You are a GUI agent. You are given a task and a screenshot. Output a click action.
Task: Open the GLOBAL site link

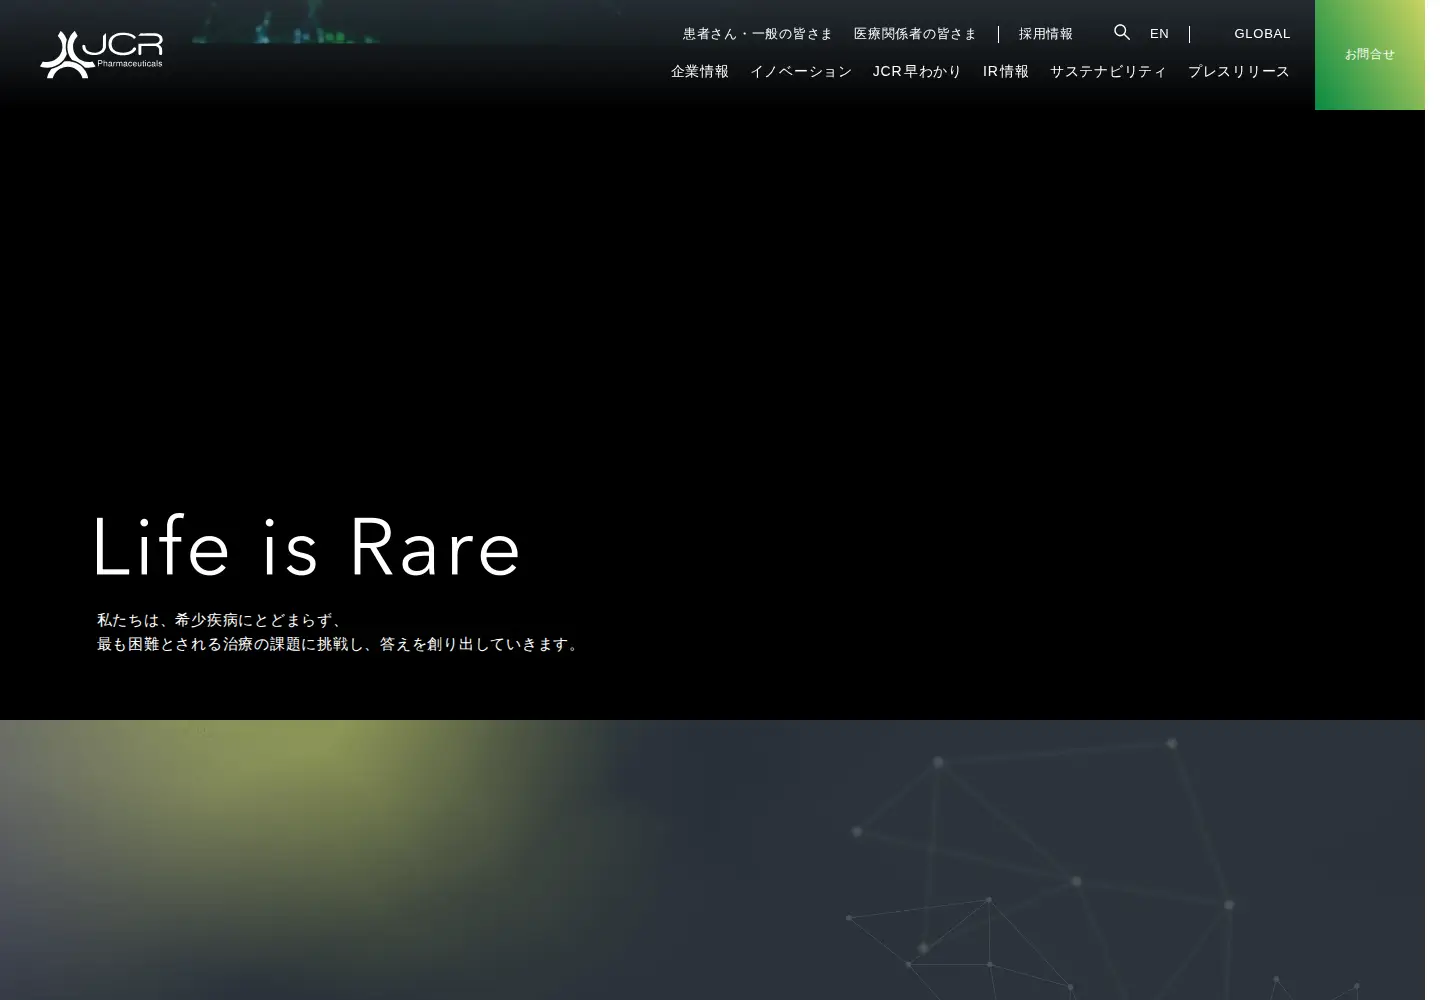1262,34
